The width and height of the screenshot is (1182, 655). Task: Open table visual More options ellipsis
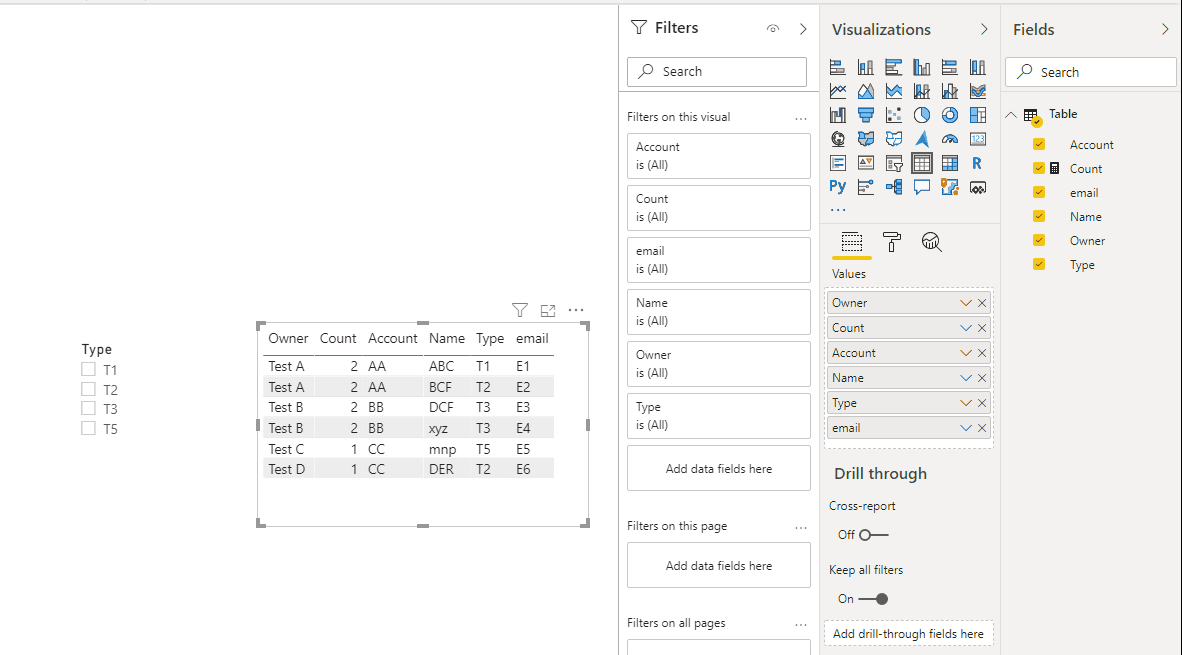(576, 310)
